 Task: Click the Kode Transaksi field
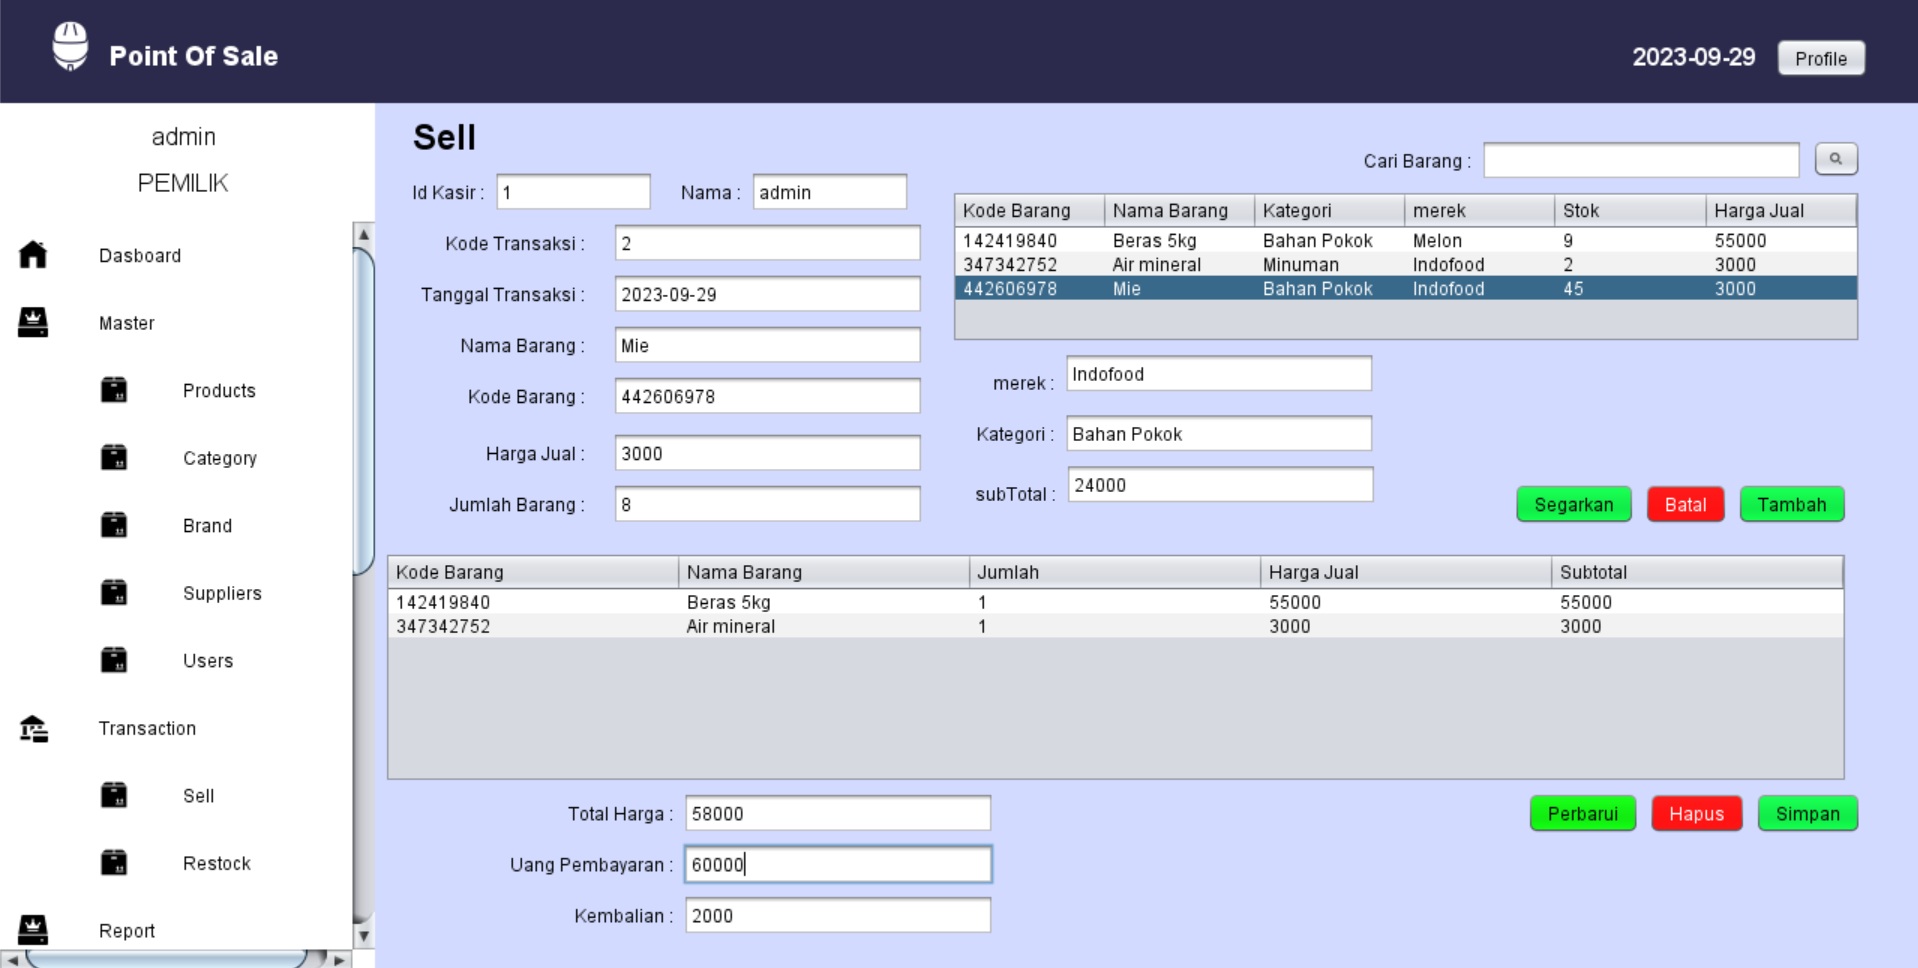click(x=767, y=243)
